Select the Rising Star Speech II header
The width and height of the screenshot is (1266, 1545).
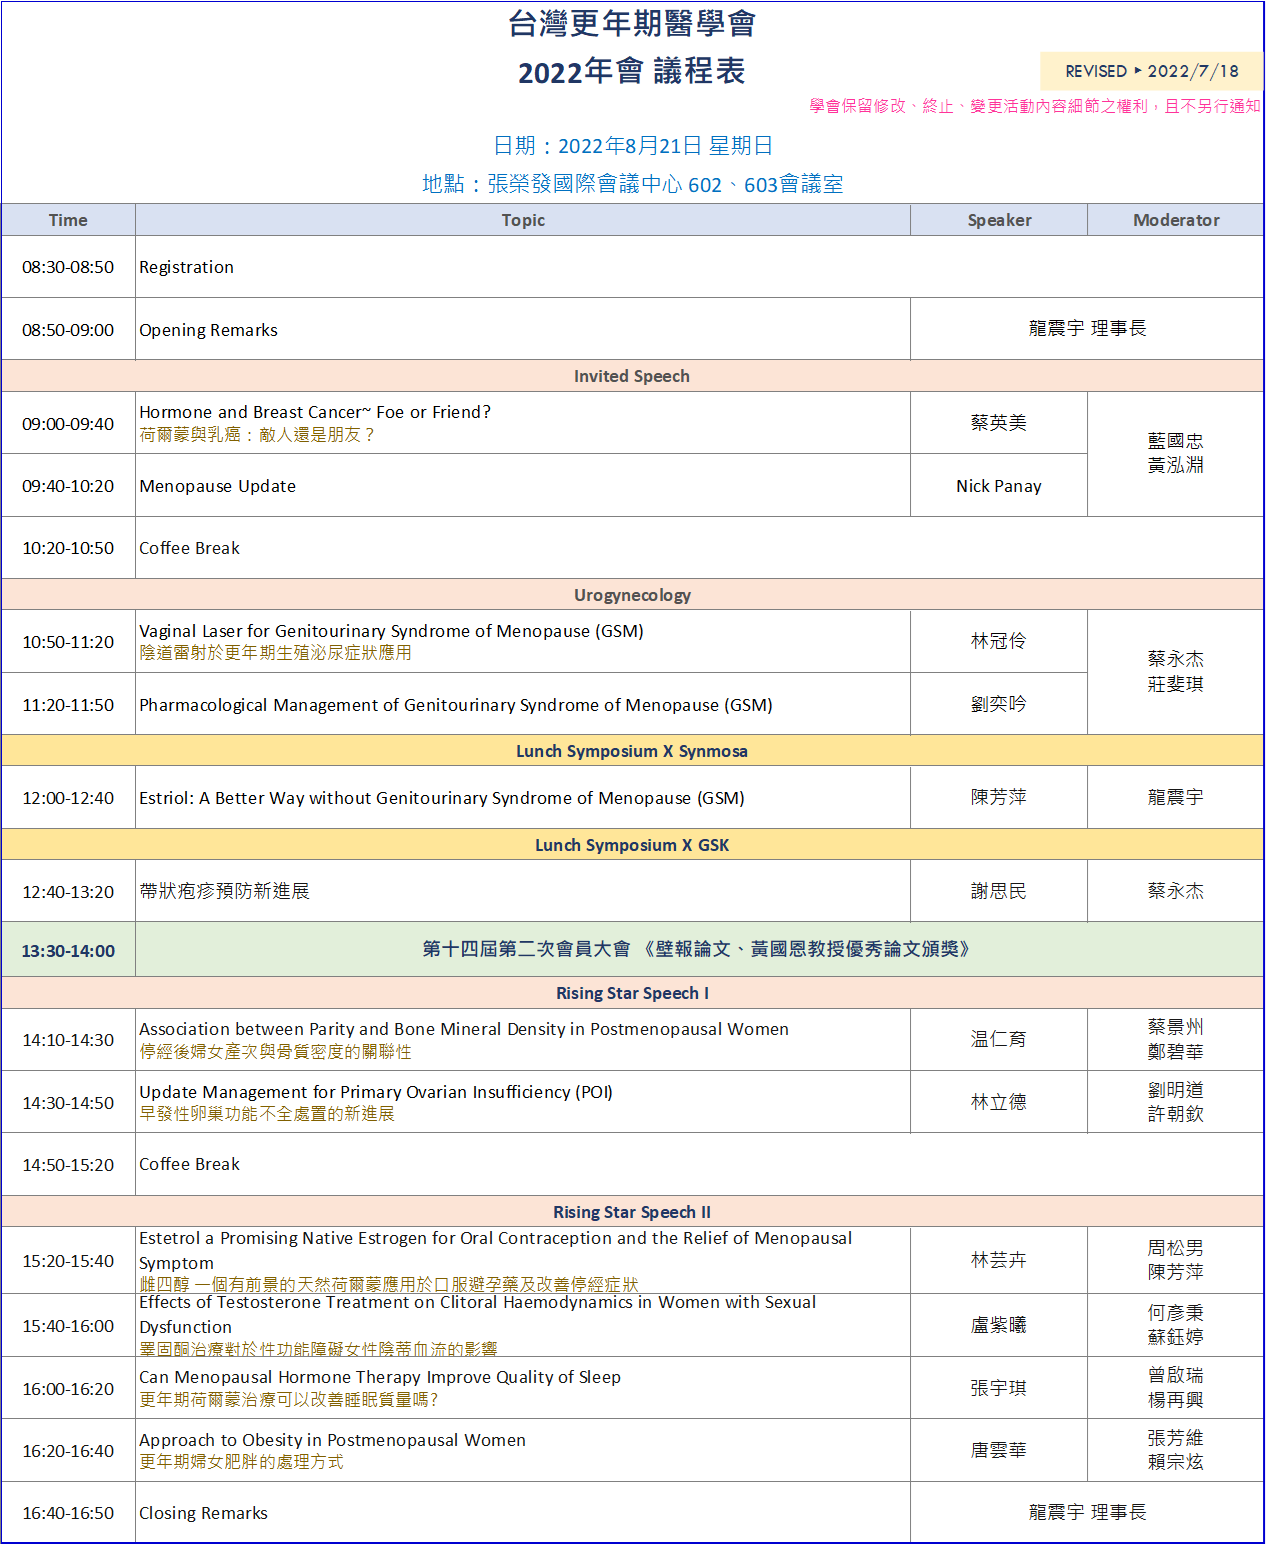(632, 1212)
